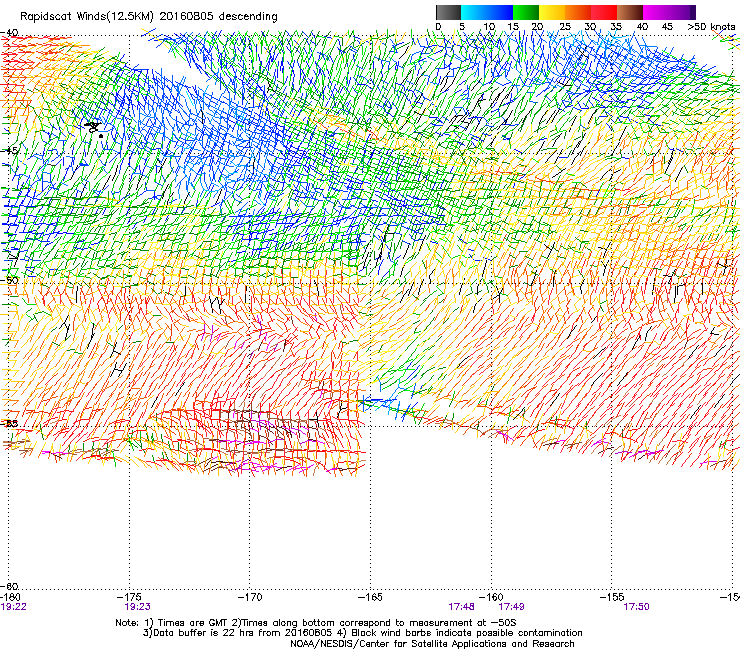Screen dimensions: 740x650
Task: Click the '30' label under the color scale
Action: (590, 27)
